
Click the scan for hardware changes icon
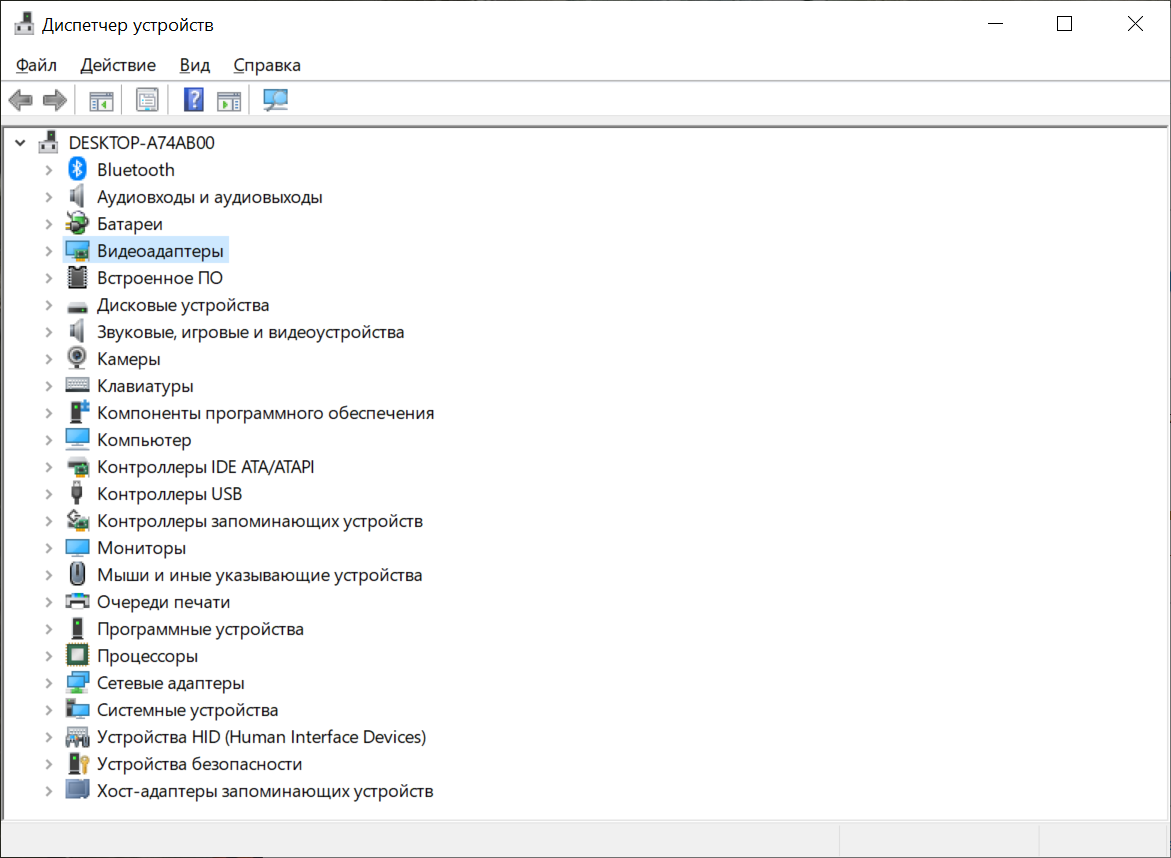click(276, 100)
